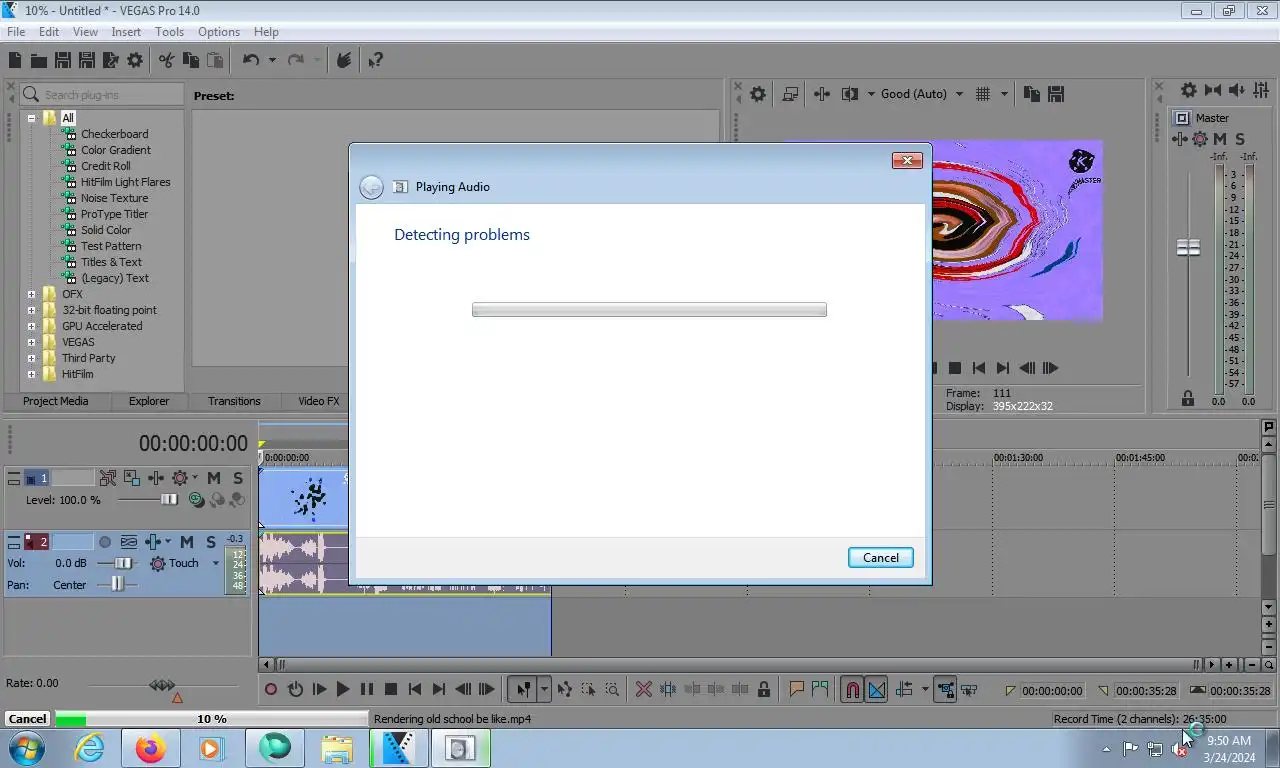Screen dimensions: 1280x768
Task: Click the Delete red X timeline icon
Action: [x=644, y=689]
